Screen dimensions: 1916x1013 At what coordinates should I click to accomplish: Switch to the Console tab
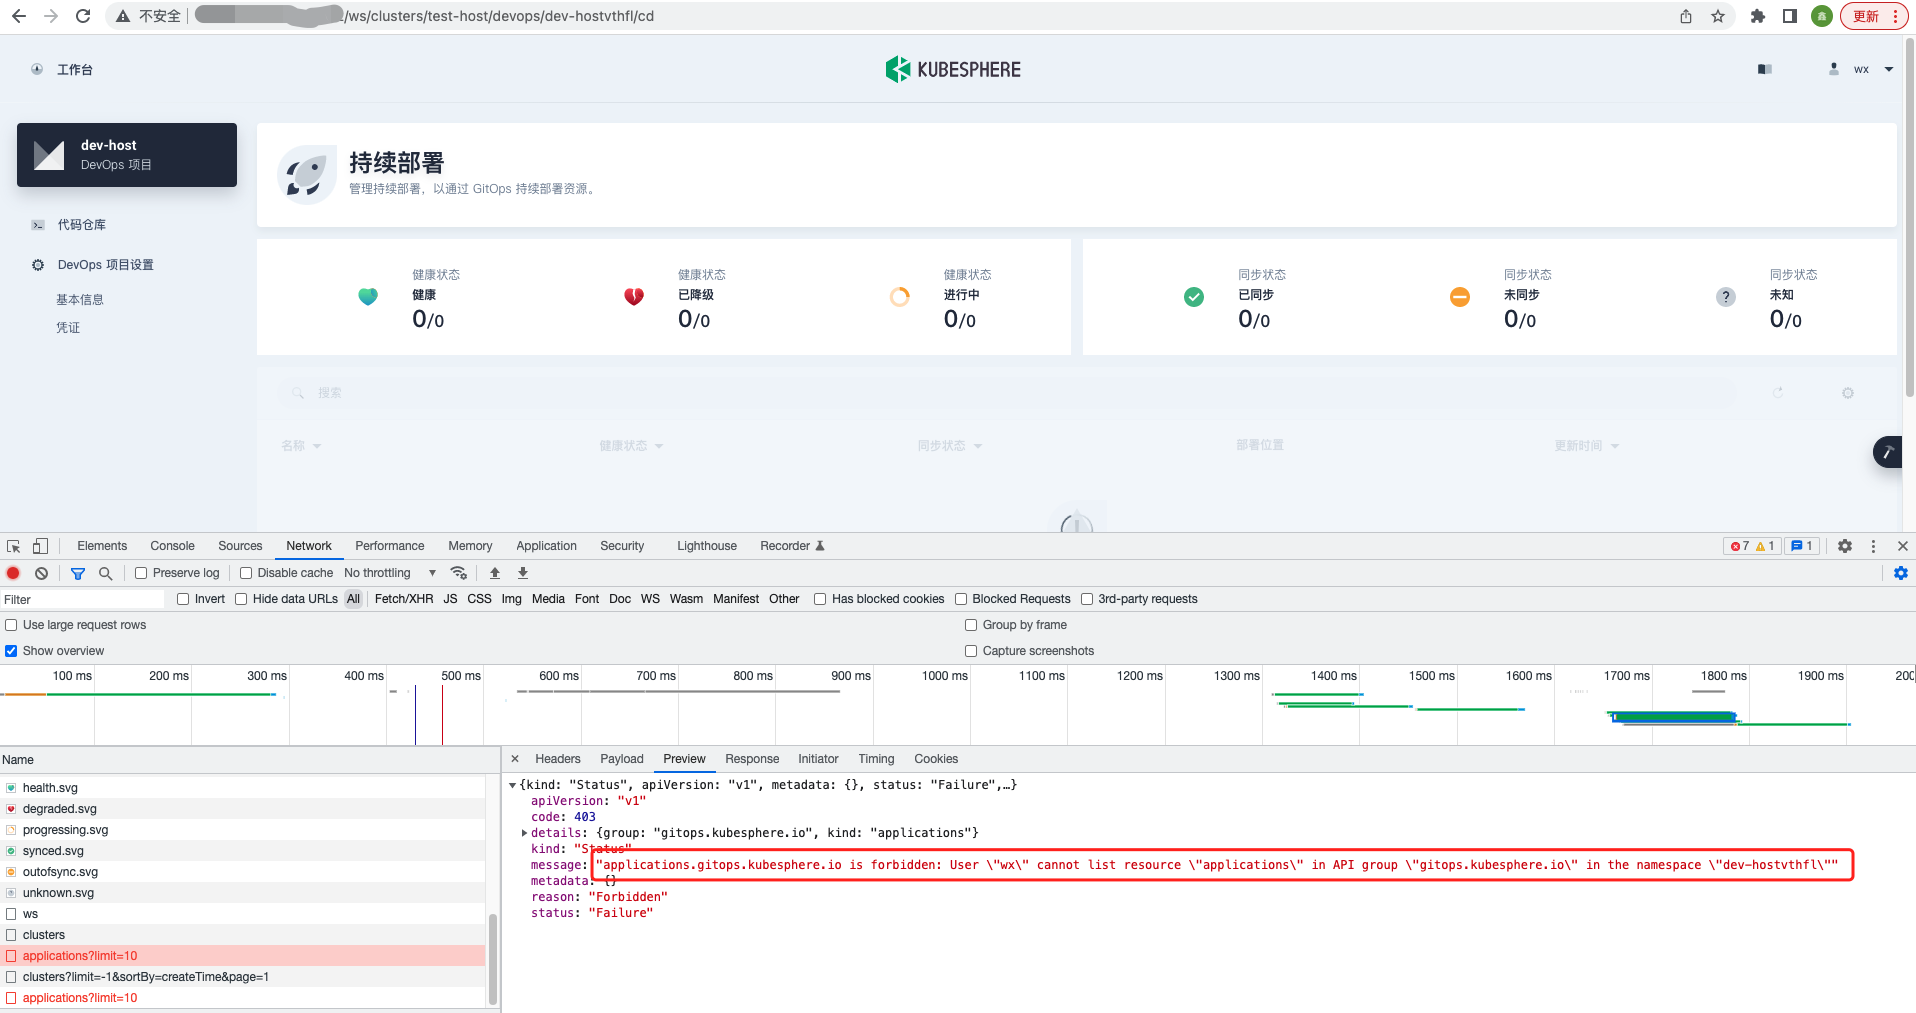[x=172, y=546]
